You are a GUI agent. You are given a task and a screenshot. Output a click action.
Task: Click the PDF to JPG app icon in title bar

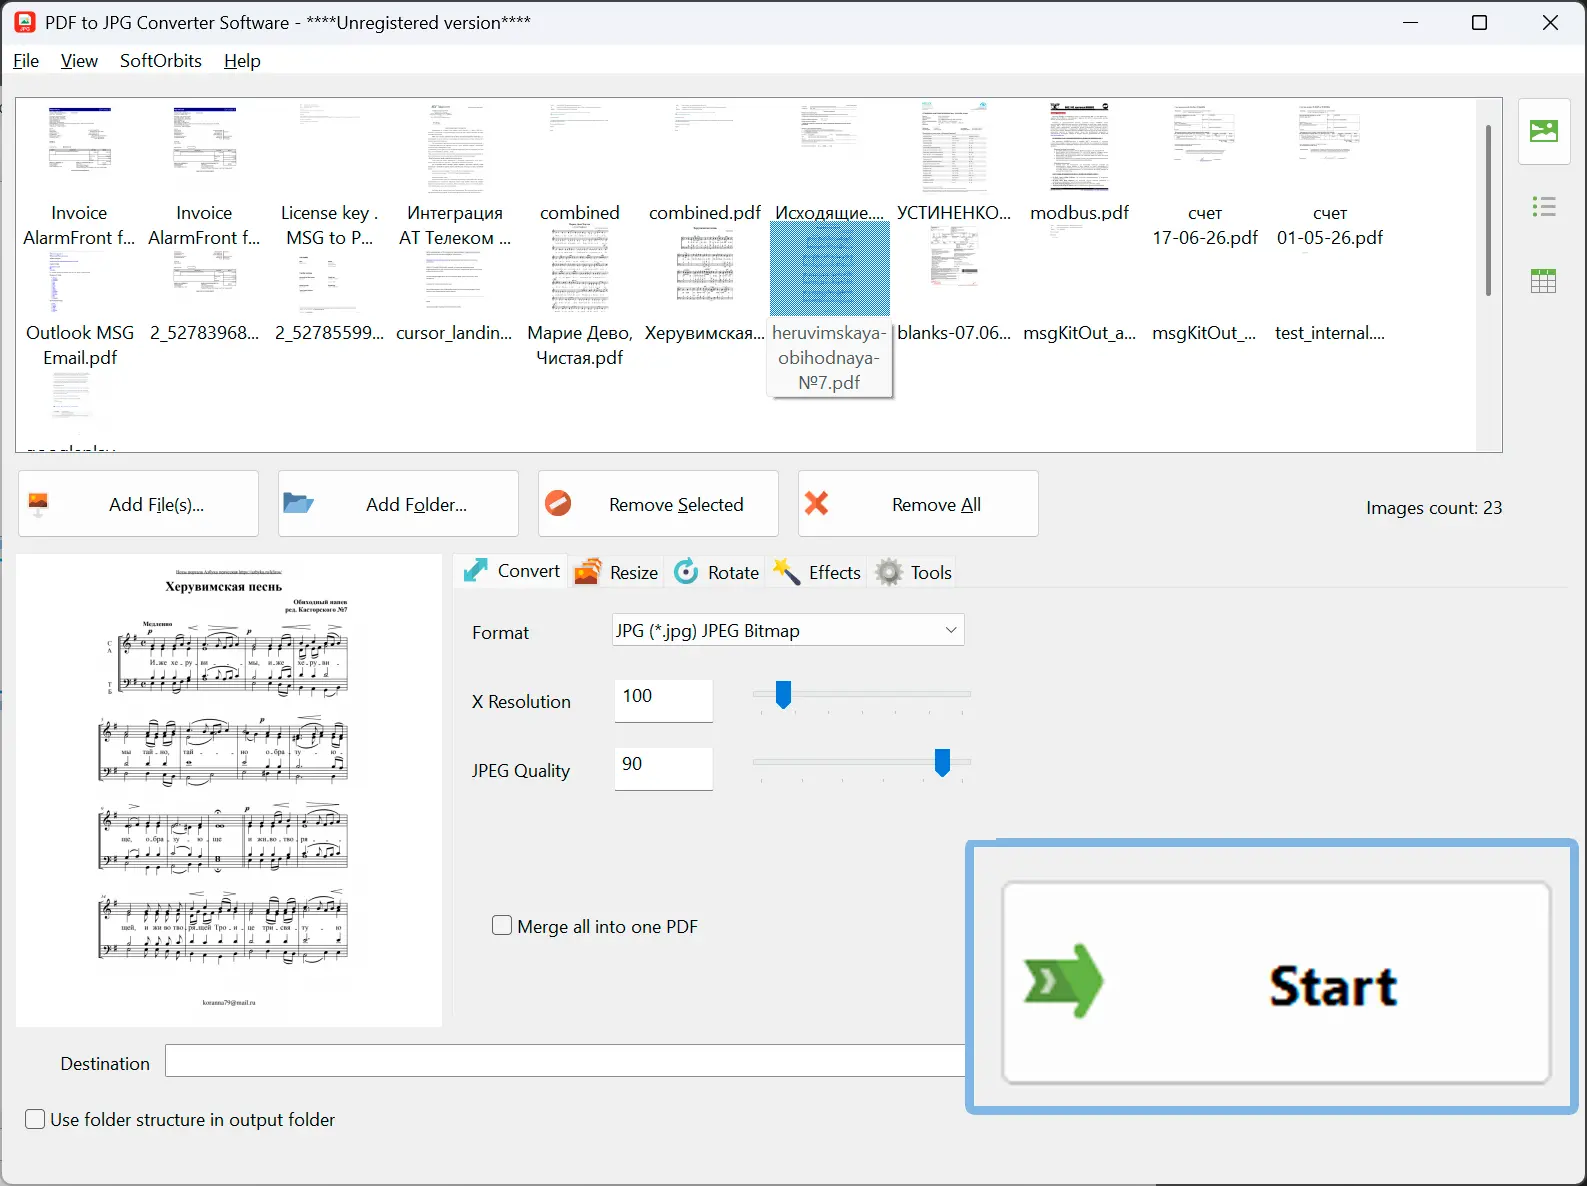[x=25, y=22]
